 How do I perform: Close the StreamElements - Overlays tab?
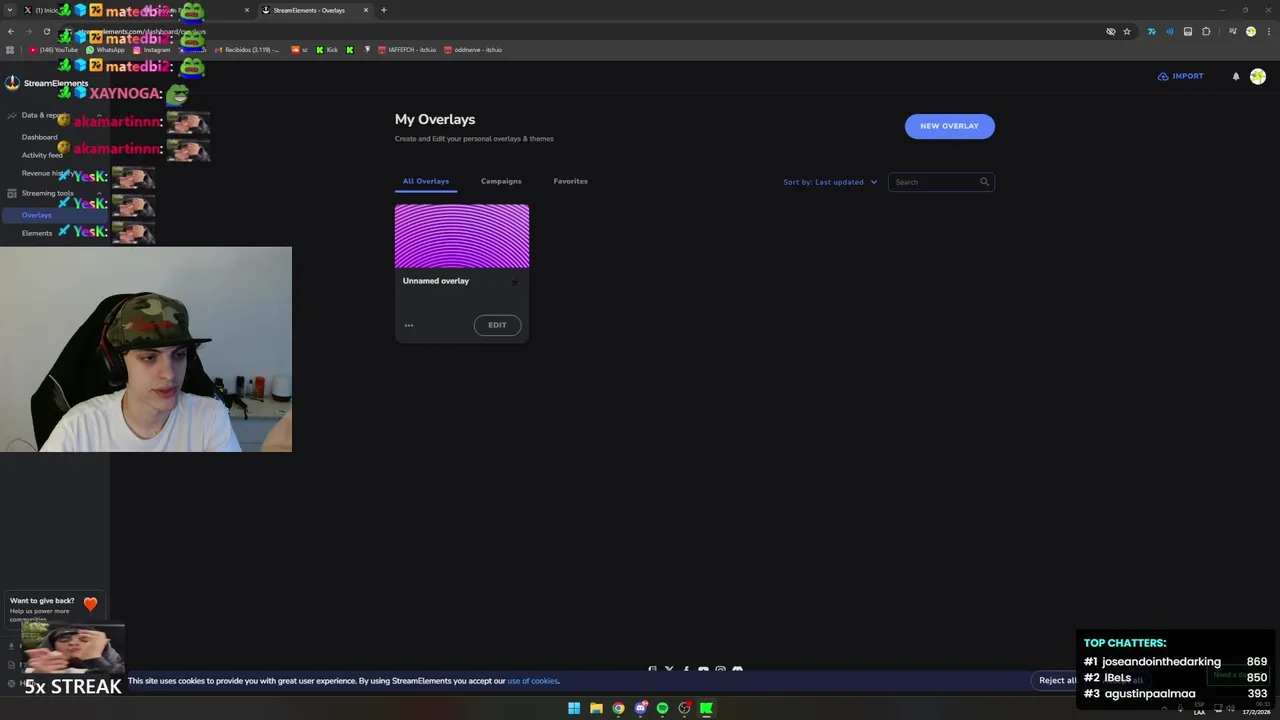(366, 10)
